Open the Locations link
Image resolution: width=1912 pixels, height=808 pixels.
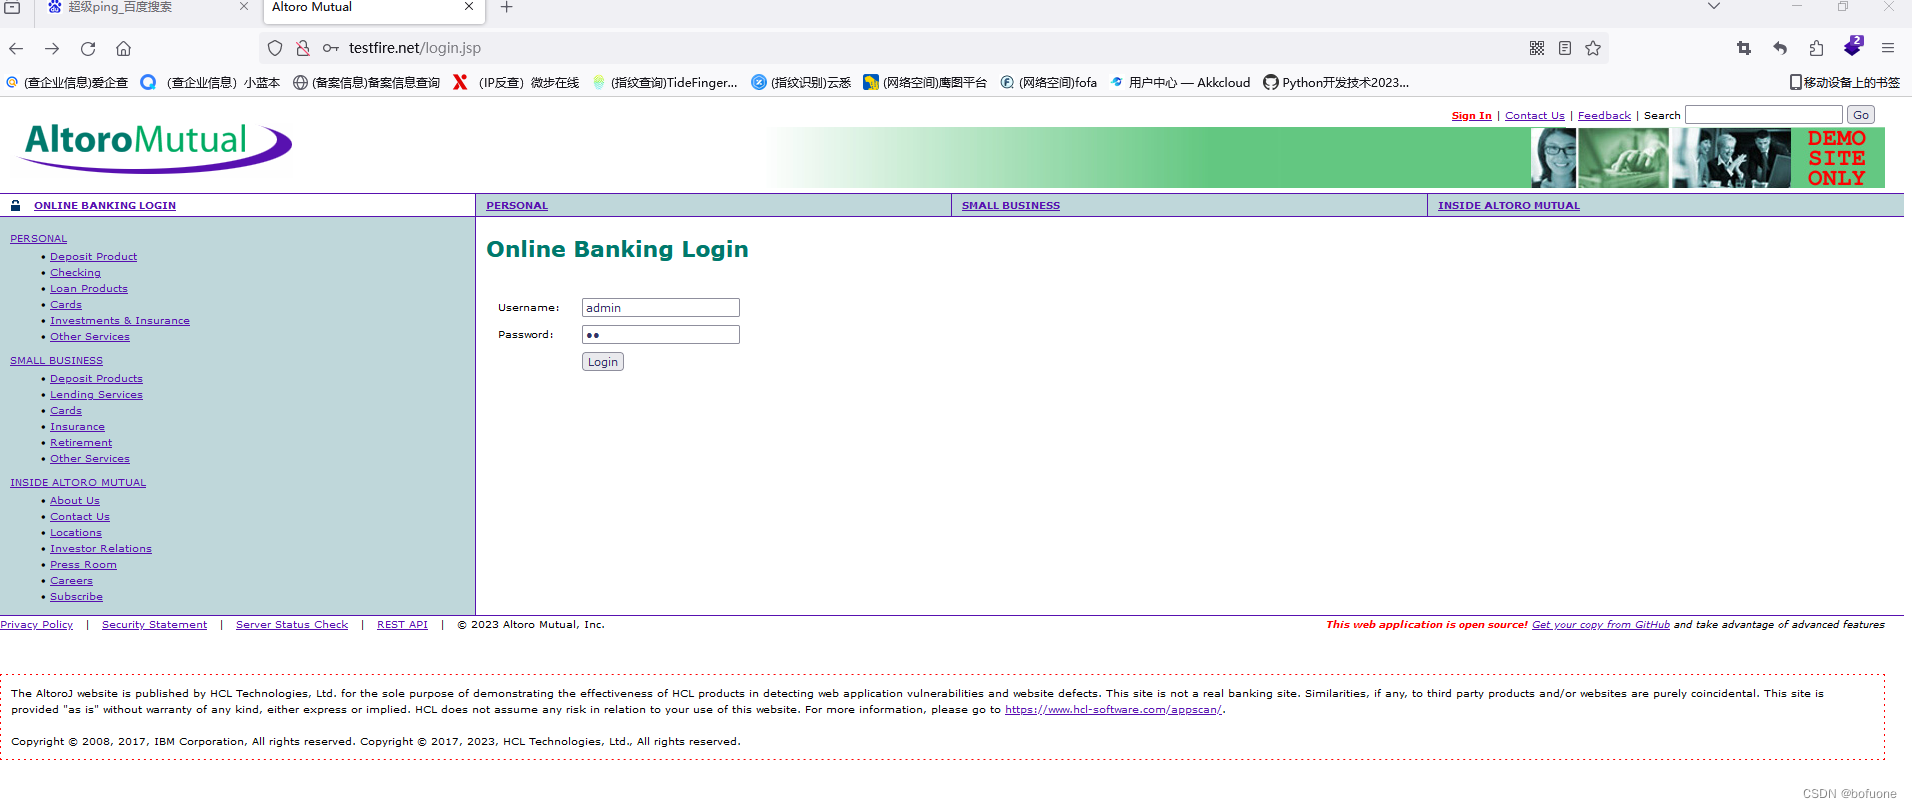click(x=76, y=533)
